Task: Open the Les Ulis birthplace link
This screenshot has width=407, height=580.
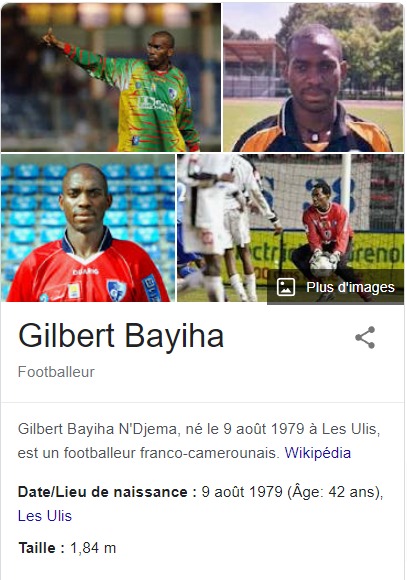Action: (45, 516)
